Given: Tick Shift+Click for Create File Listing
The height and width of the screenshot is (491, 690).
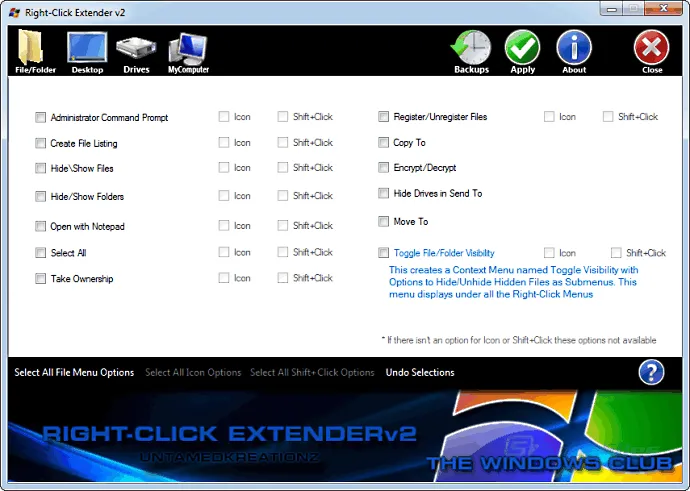Looking at the screenshot, I should 283,143.
